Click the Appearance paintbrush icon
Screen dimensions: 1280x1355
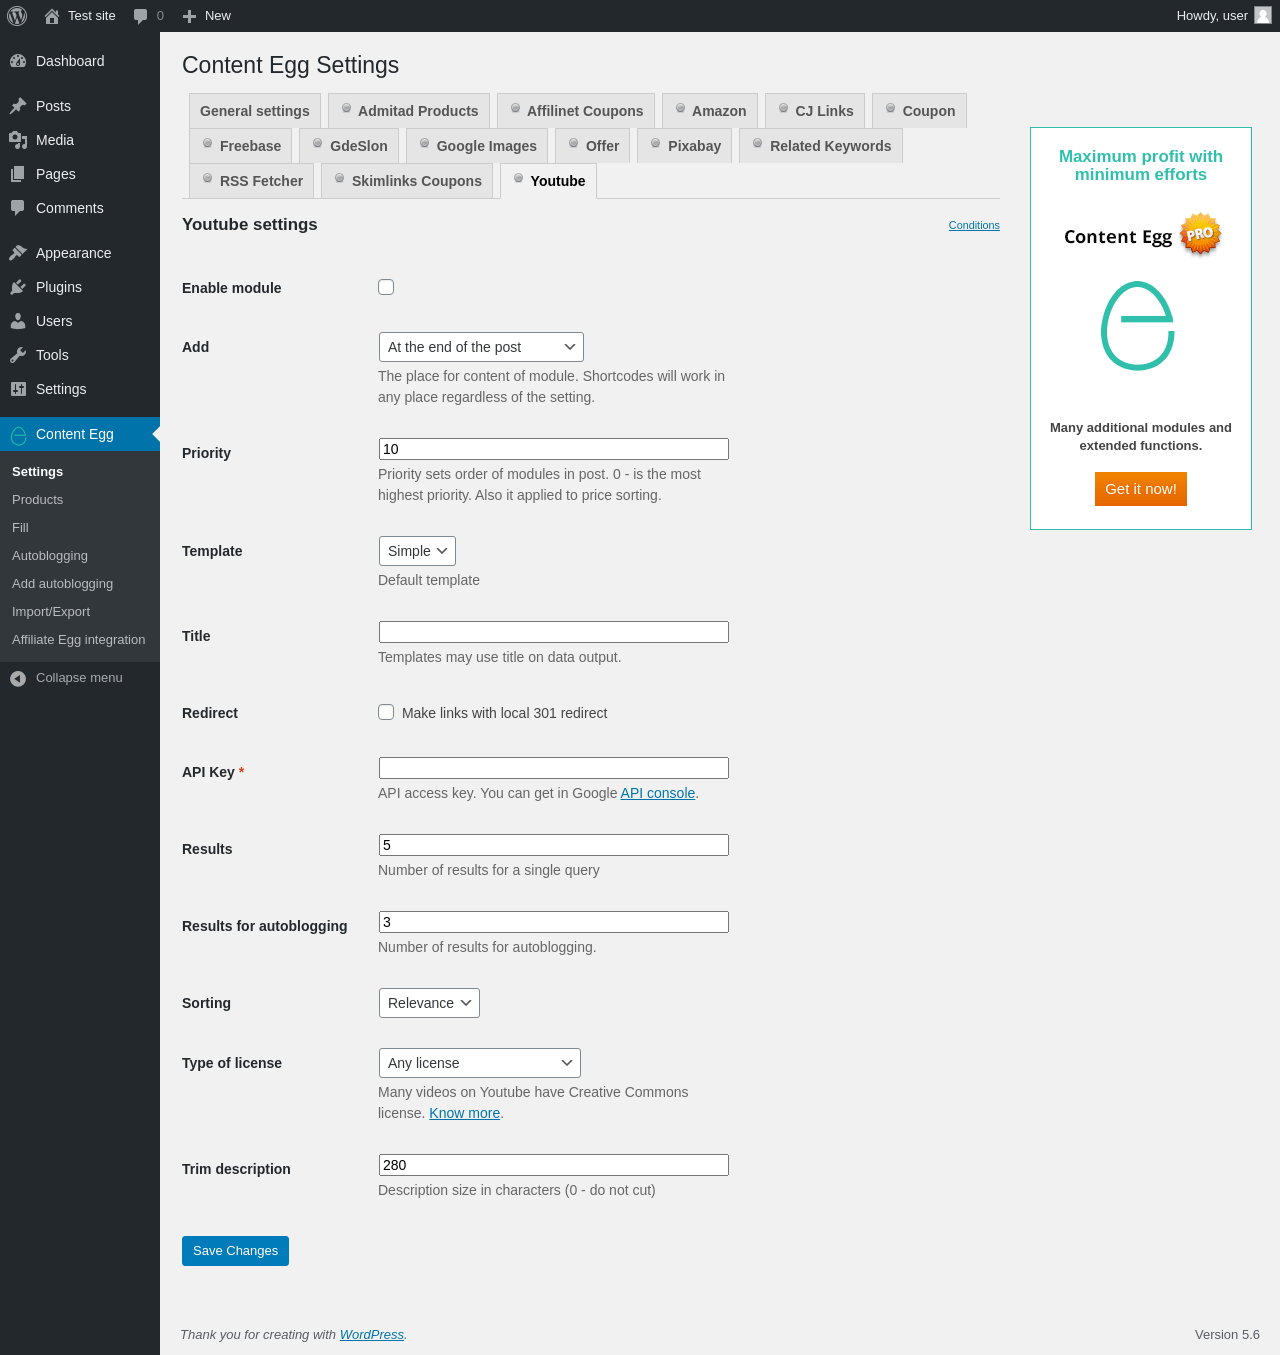[x=18, y=253]
